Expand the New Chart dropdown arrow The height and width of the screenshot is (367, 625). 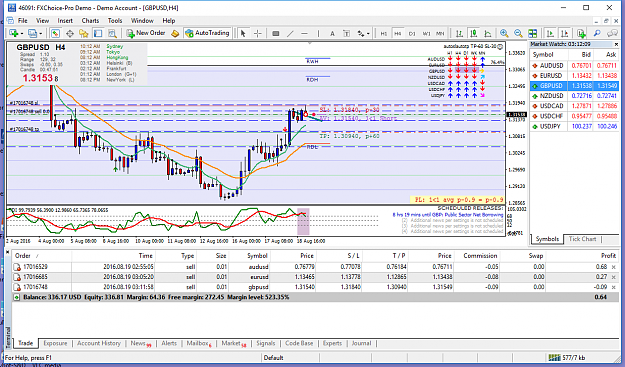click(x=22, y=34)
